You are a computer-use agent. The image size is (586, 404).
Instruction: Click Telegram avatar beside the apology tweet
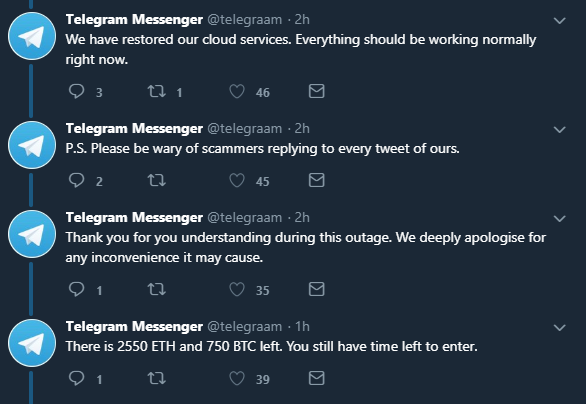coord(32,234)
